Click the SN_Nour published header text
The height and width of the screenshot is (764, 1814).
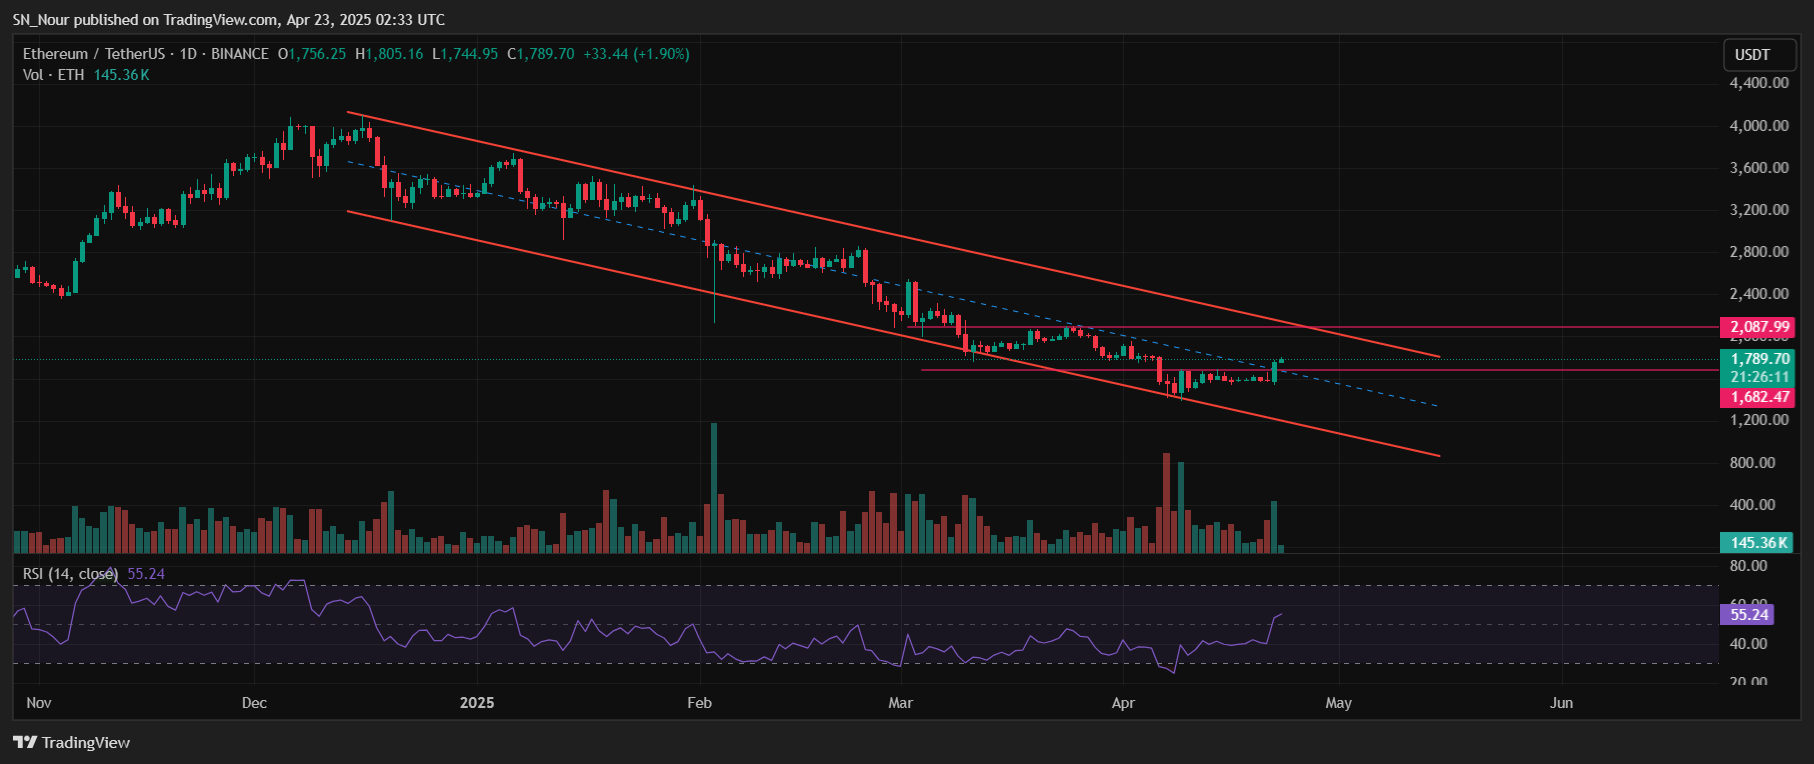[x=229, y=20]
